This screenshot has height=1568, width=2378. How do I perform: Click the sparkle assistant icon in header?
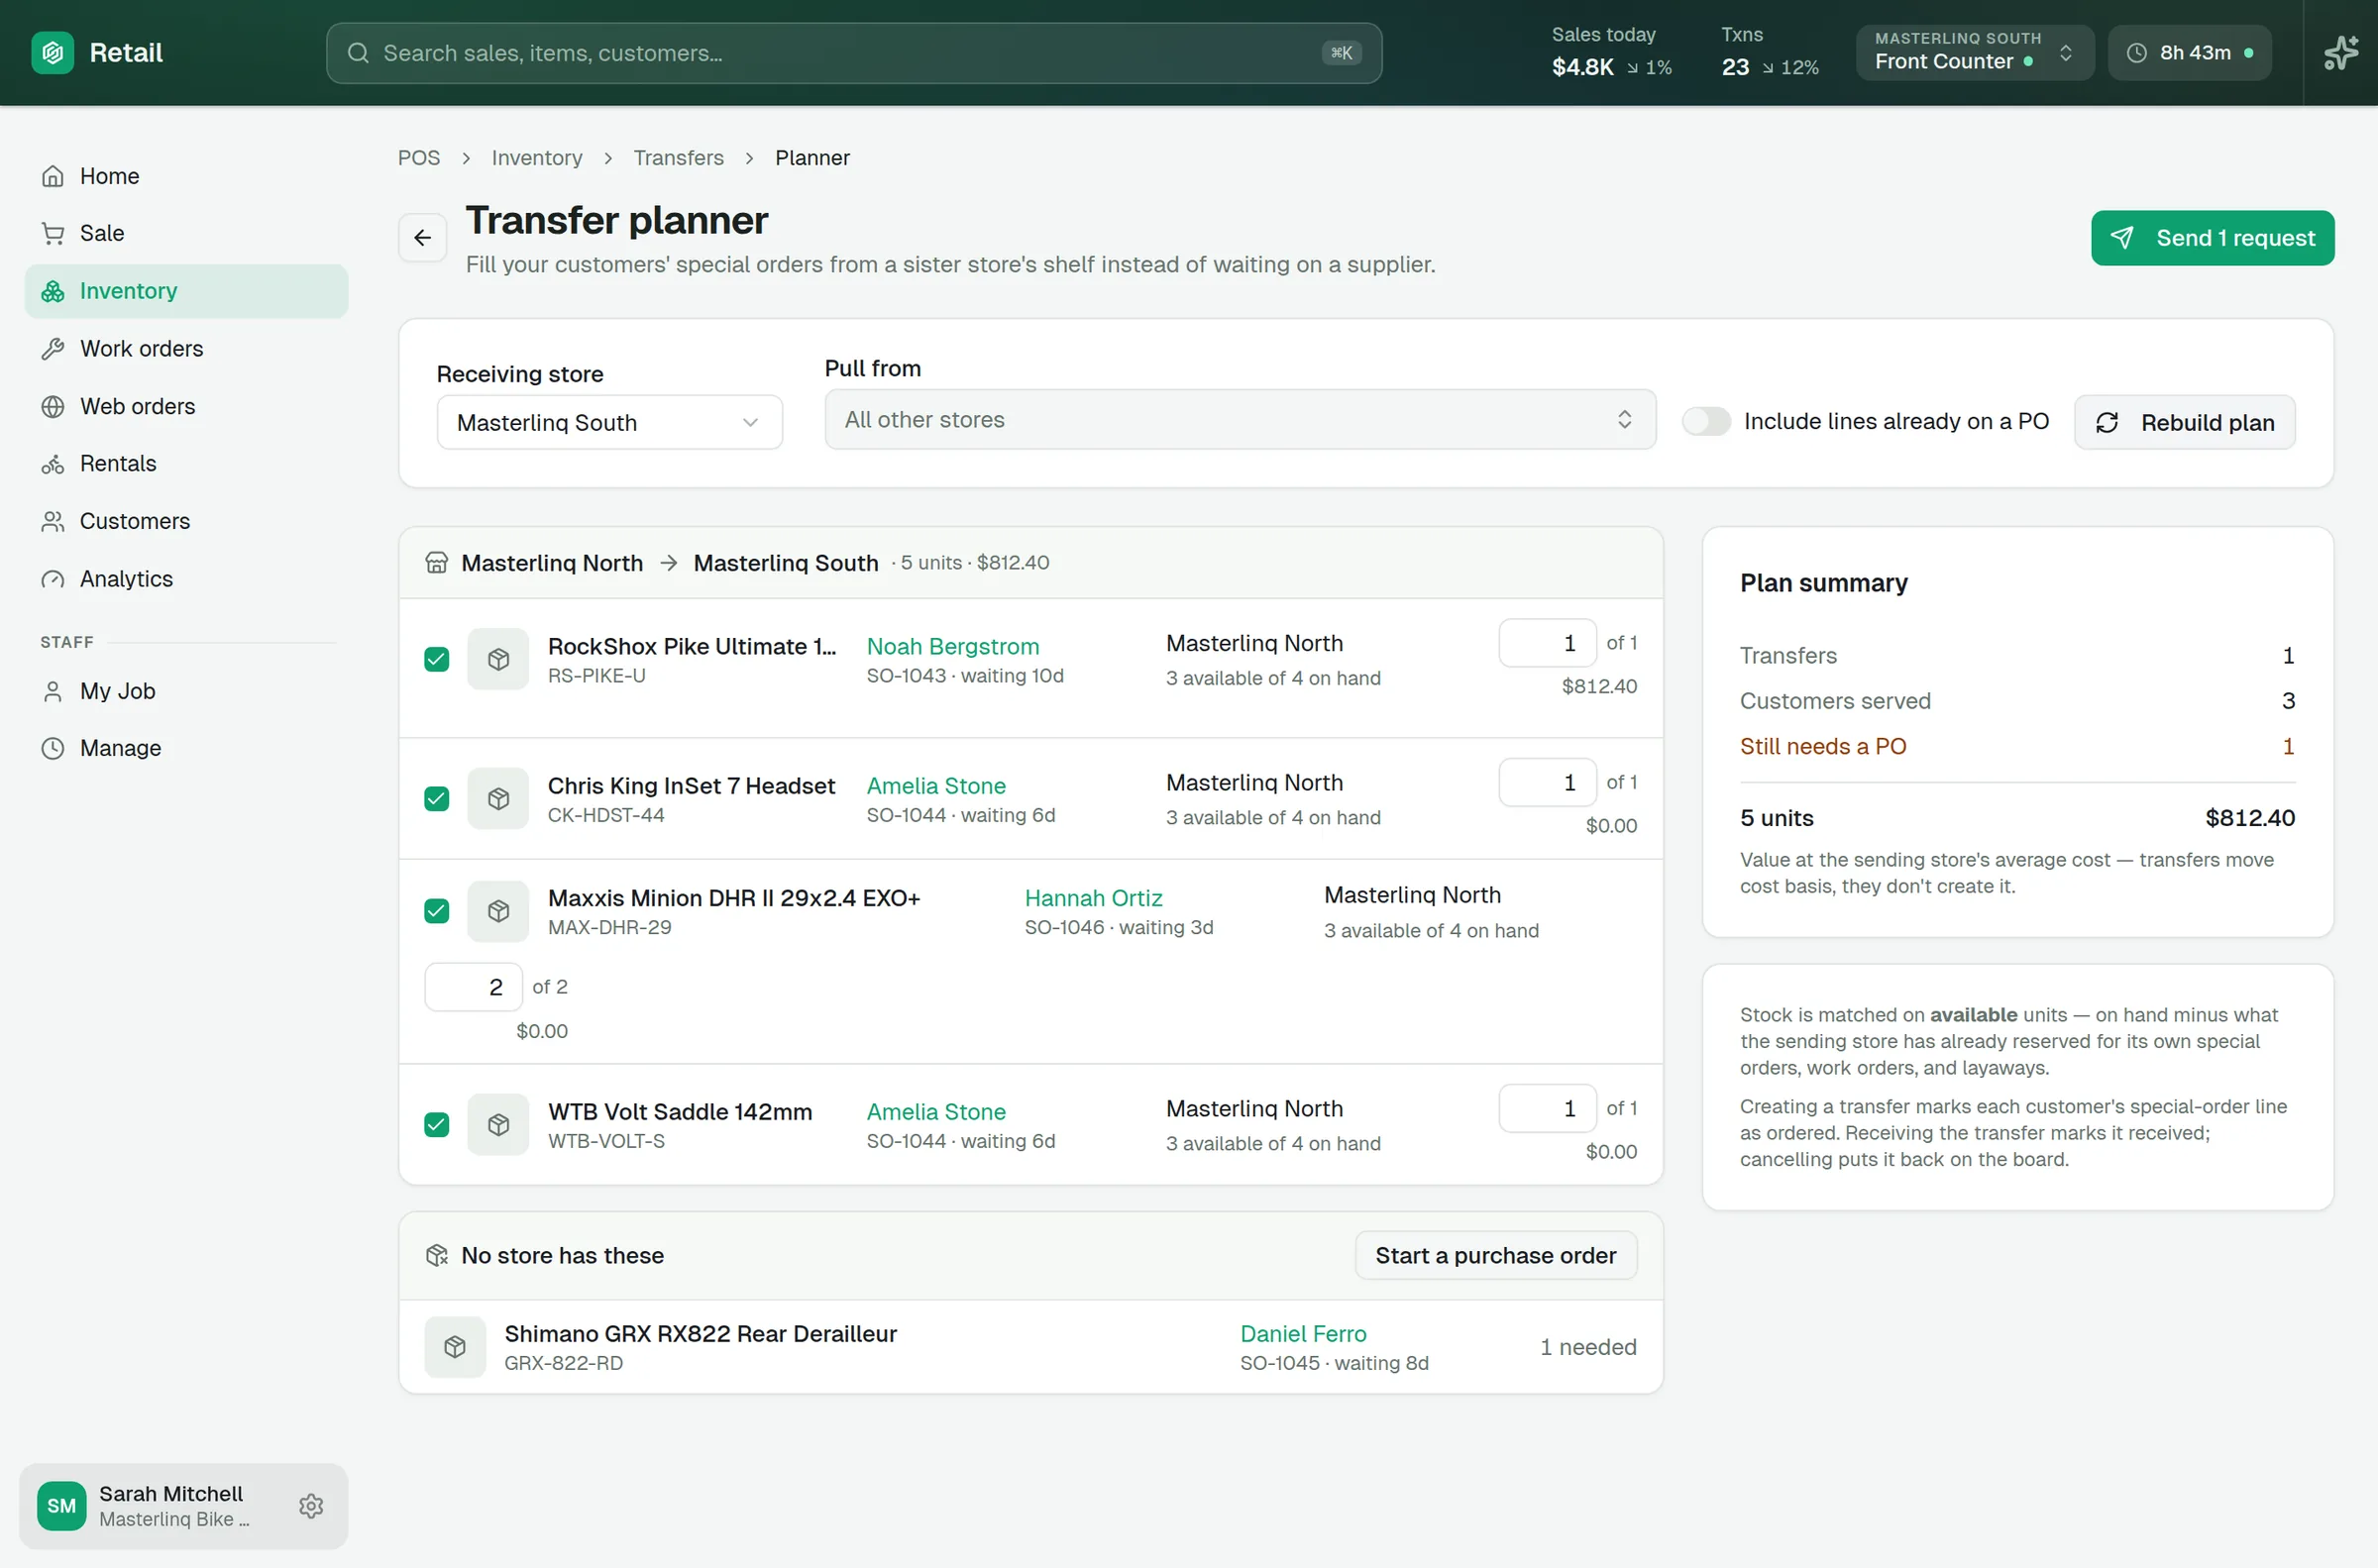2340,53
